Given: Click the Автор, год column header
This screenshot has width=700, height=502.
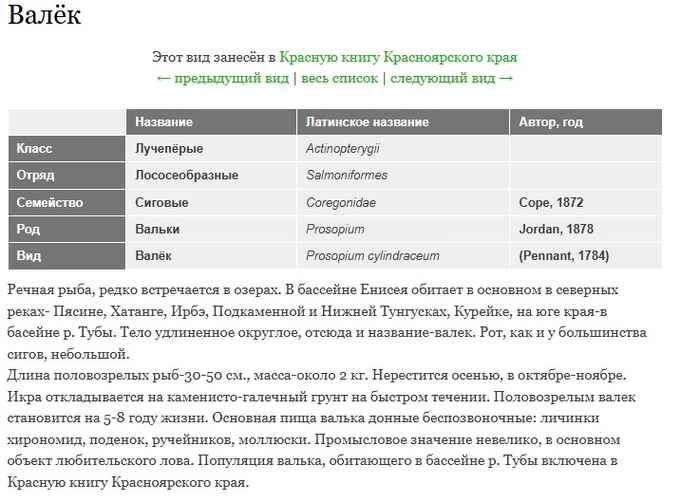Looking at the screenshot, I should pos(586,121).
